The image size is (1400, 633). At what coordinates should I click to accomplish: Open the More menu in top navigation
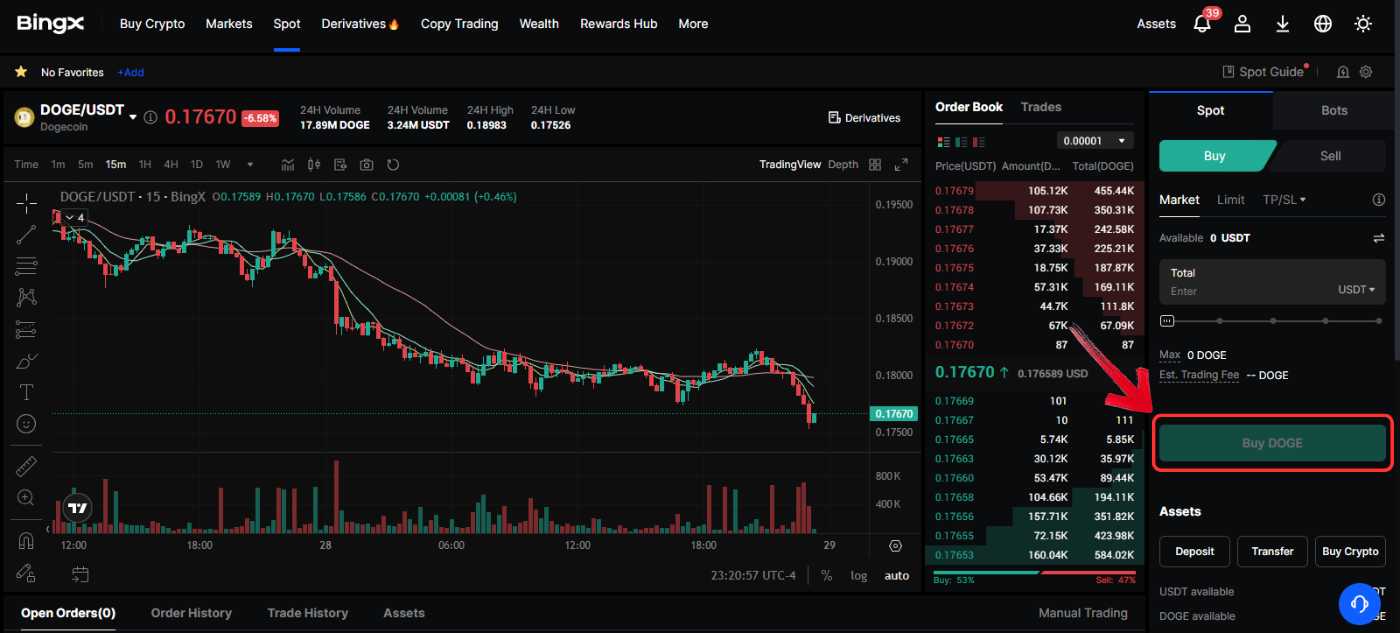(x=693, y=23)
